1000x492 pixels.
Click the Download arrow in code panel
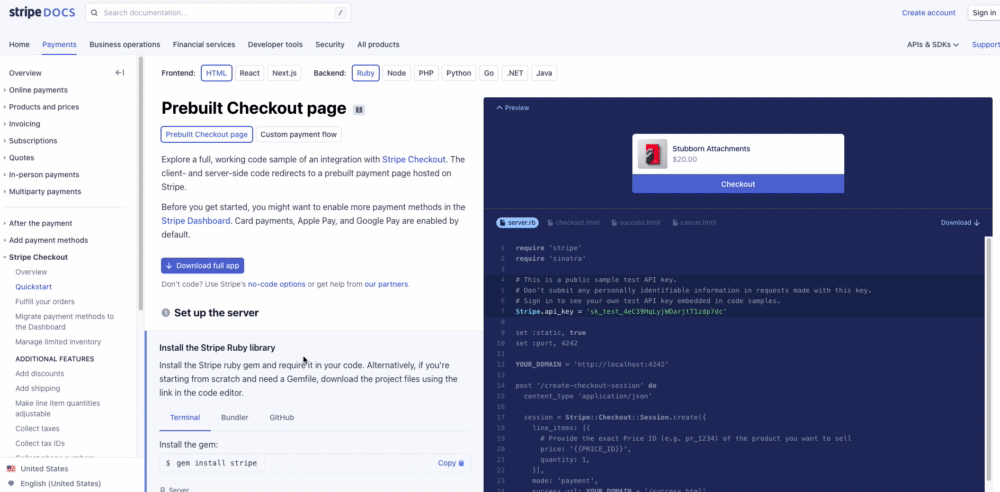coord(976,223)
